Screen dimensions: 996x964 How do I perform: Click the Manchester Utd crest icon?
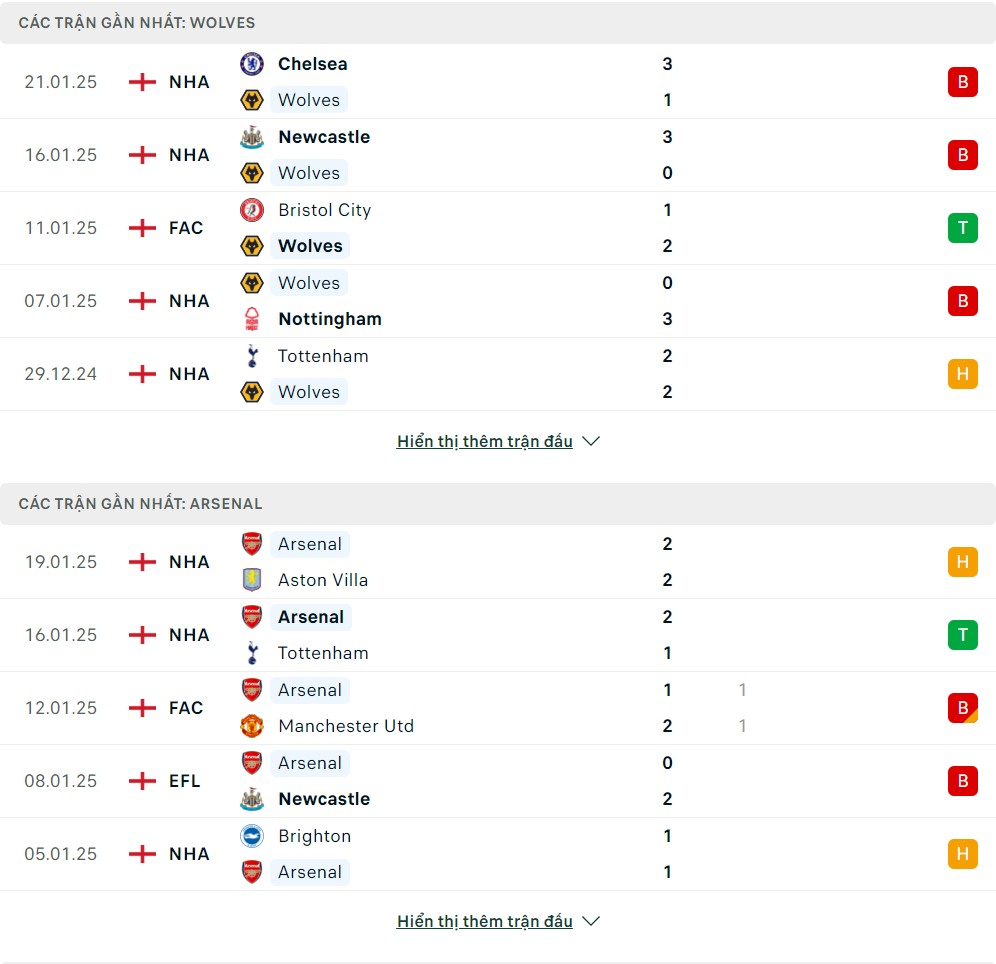[x=252, y=726]
